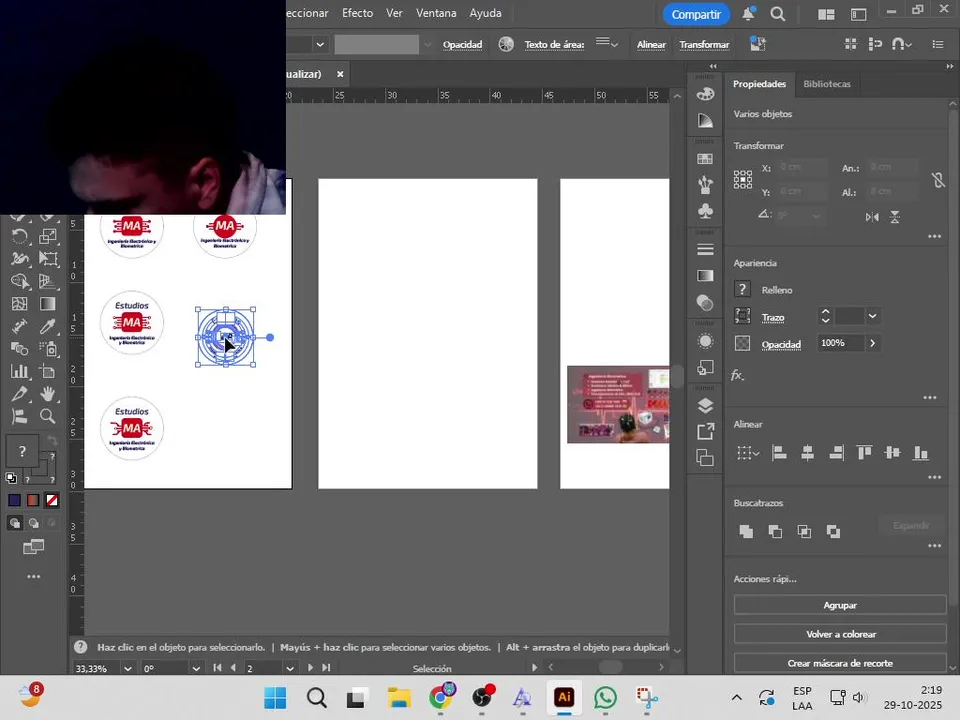
Task: Flip horizontally in Transformar section
Action: [872, 217]
